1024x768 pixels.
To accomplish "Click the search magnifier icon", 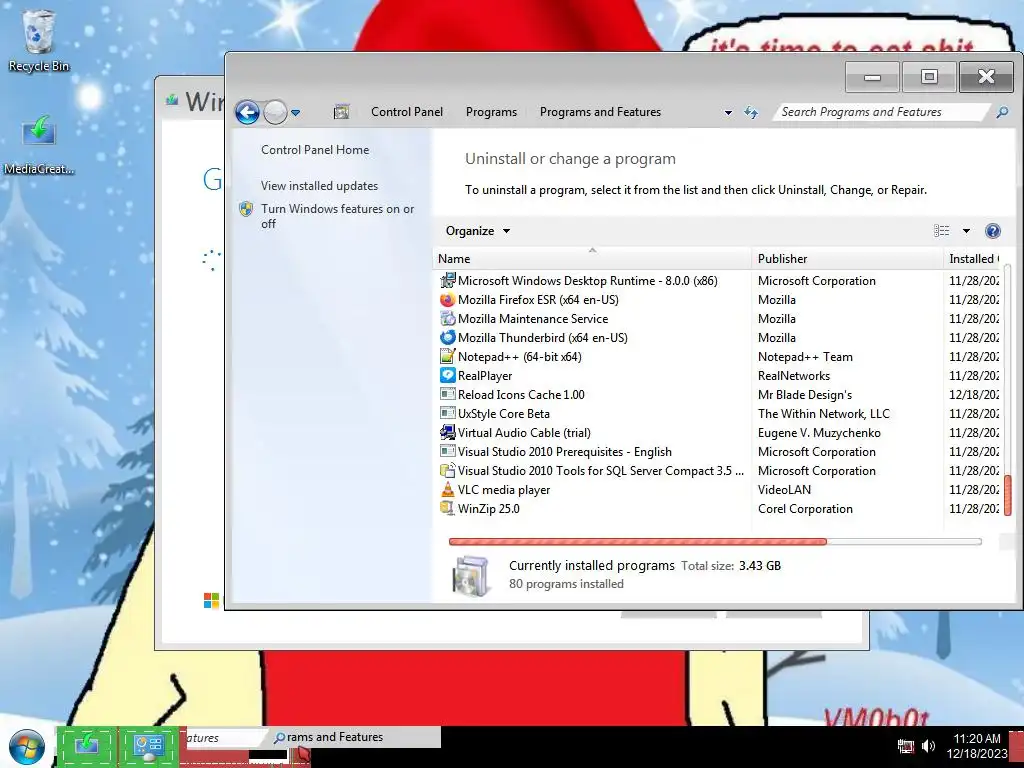I will coord(1002,112).
